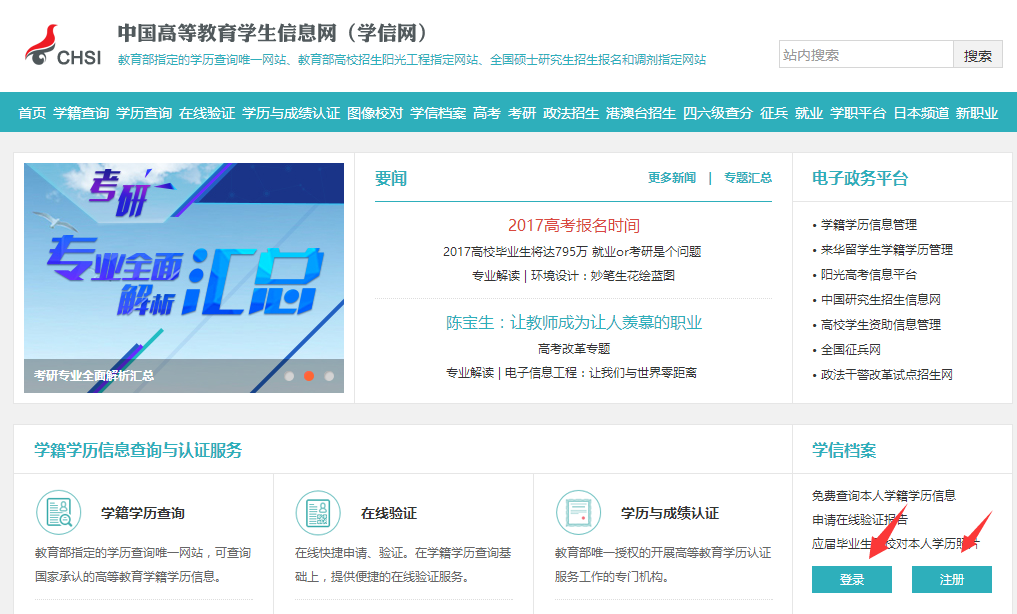Screen dimensions: 1017x614
Task: Open the 更多新闻 link
Action: 672,178
